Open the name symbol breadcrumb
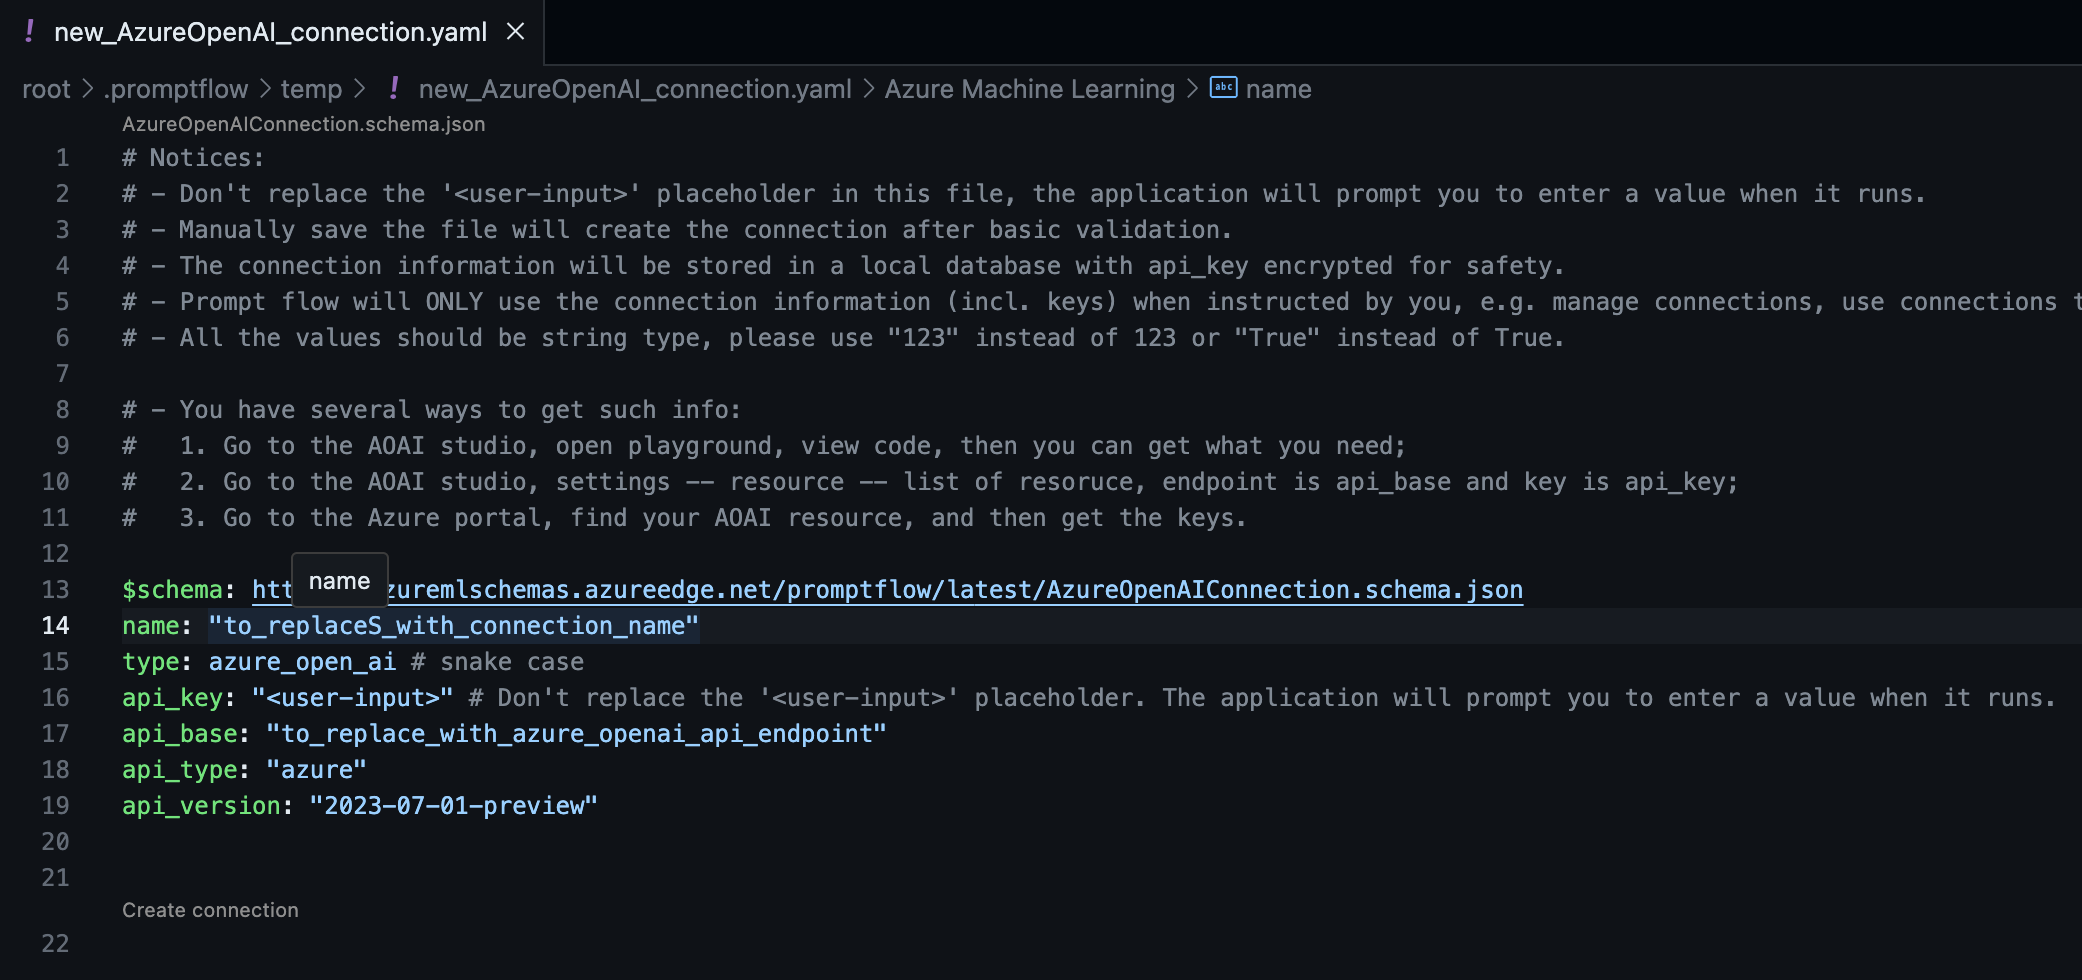The width and height of the screenshot is (2082, 980). tap(1278, 89)
